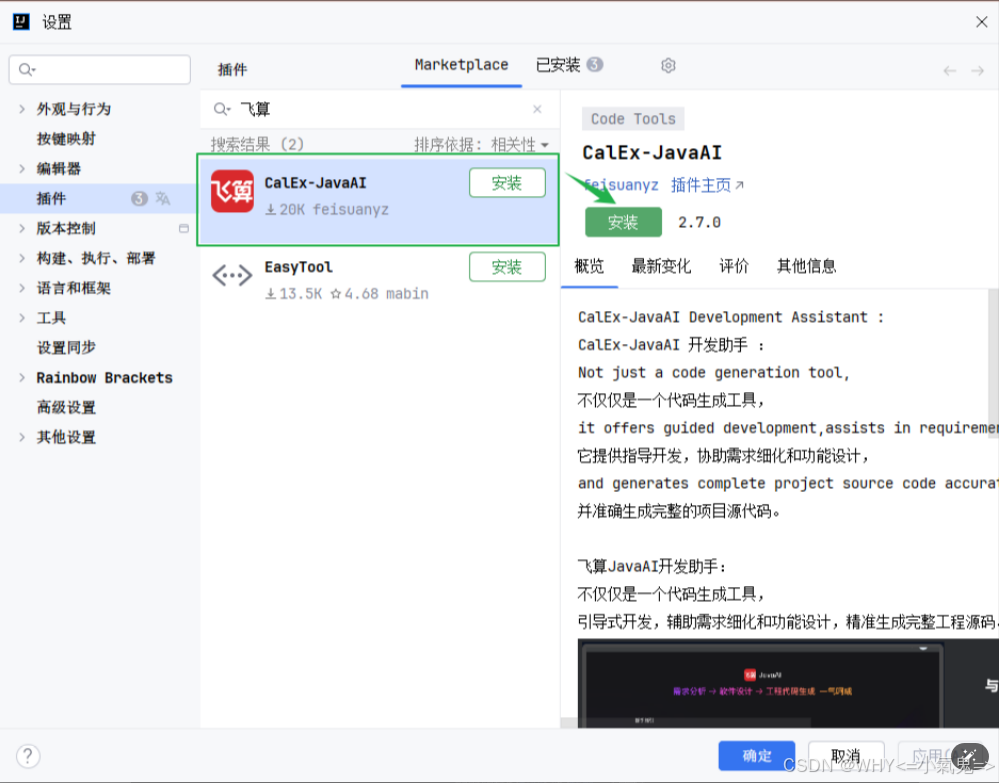Click the CalEx-JavaAI red plugin logo
The width and height of the screenshot is (999, 783).
pyautogui.click(x=232, y=191)
